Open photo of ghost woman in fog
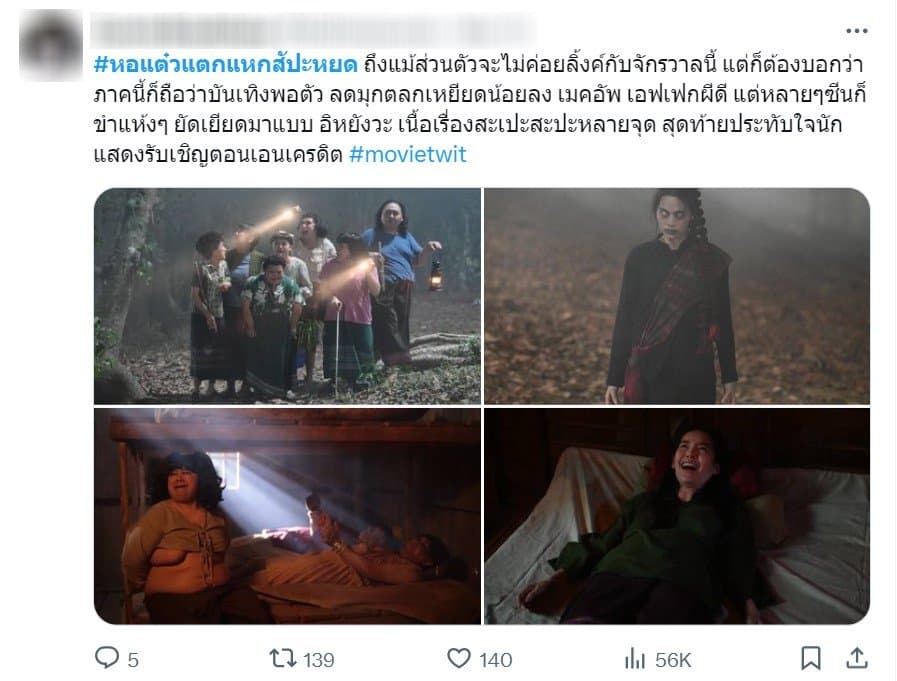 (x=677, y=296)
